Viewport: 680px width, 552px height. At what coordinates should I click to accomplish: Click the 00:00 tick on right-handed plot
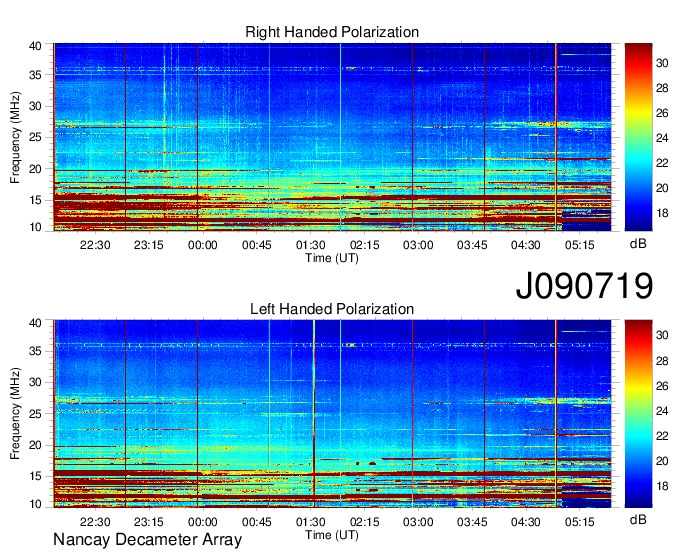(203, 245)
